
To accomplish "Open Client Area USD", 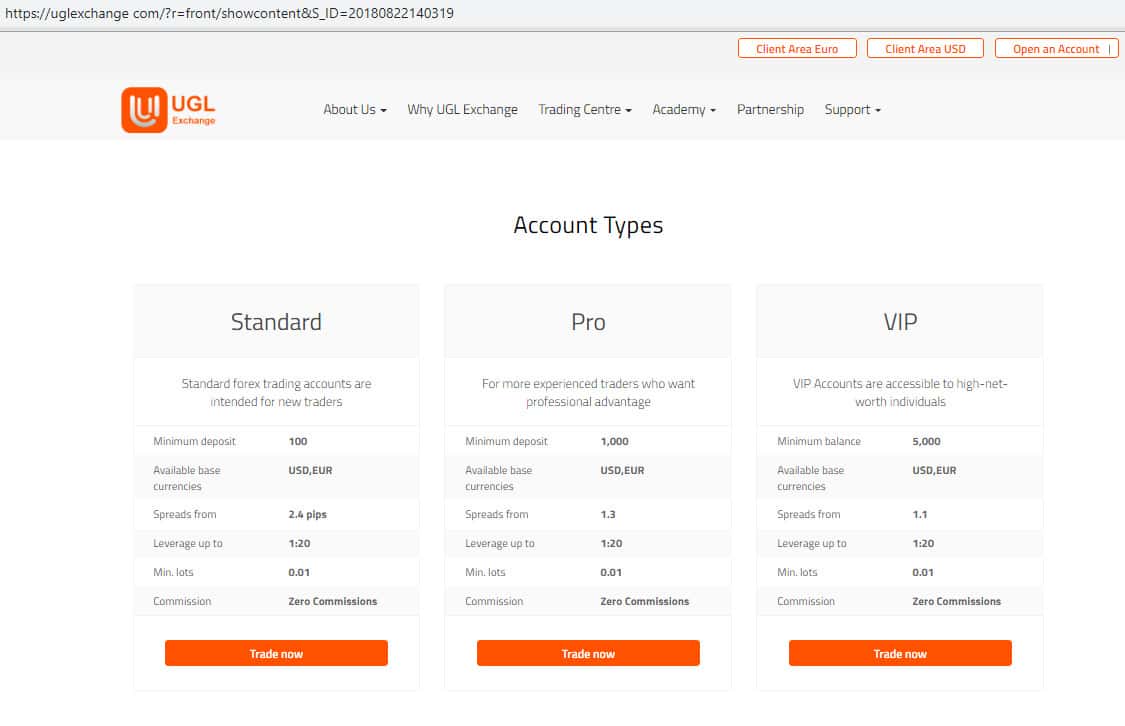I will coord(925,49).
